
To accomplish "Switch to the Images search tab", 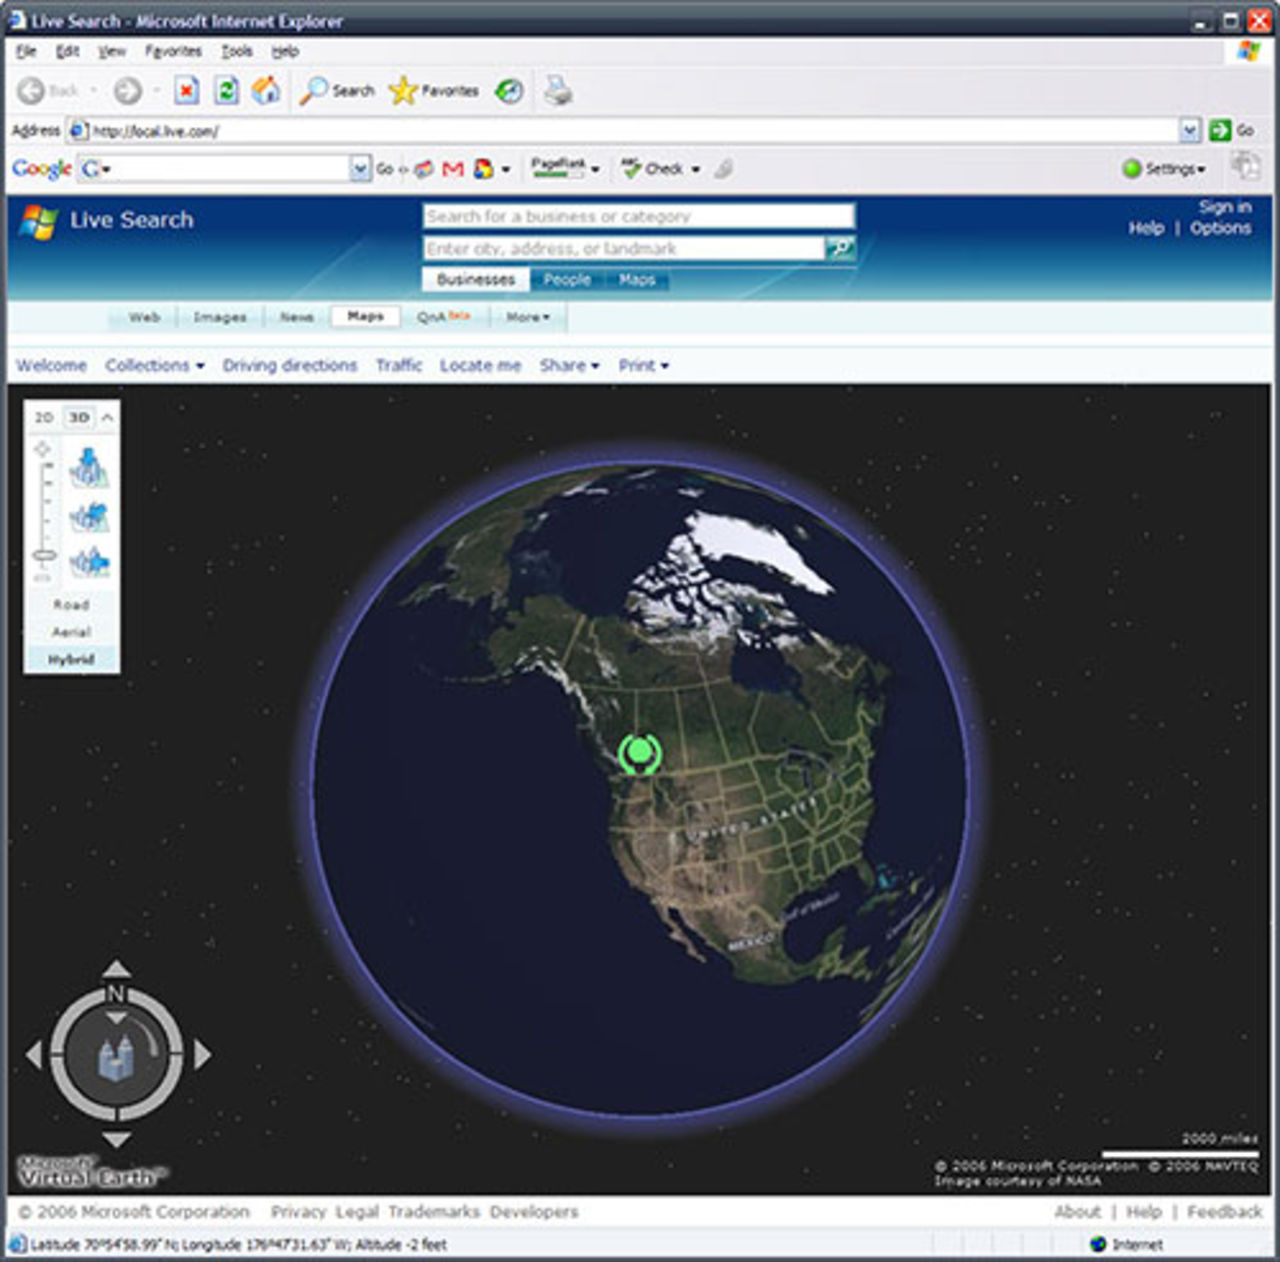I will pyautogui.click(x=218, y=316).
